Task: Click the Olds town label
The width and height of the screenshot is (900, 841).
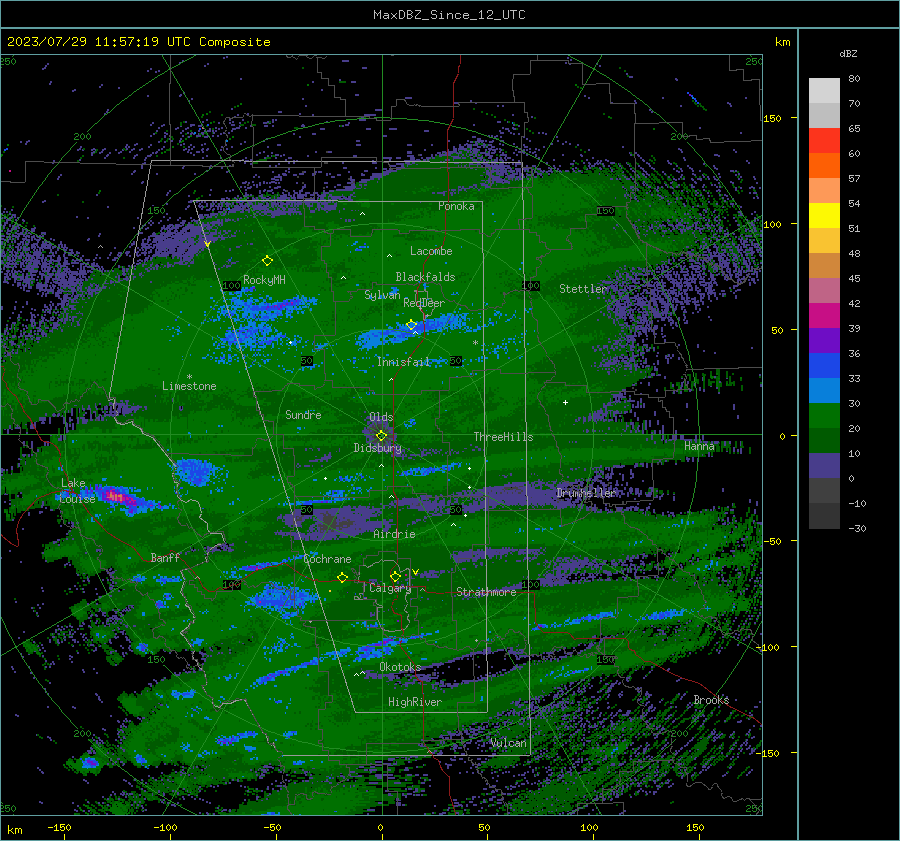Action: tap(381, 417)
